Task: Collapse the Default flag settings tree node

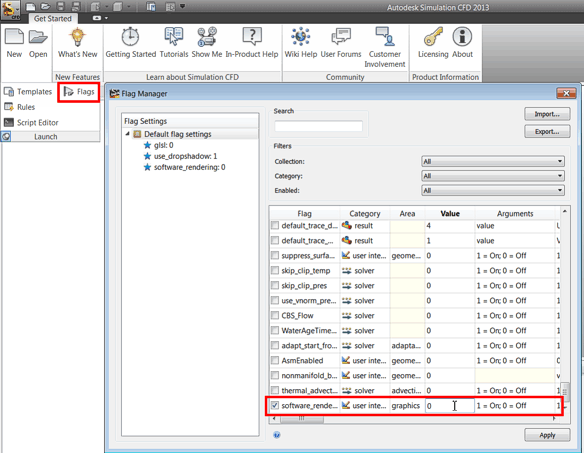Action: click(128, 134)
